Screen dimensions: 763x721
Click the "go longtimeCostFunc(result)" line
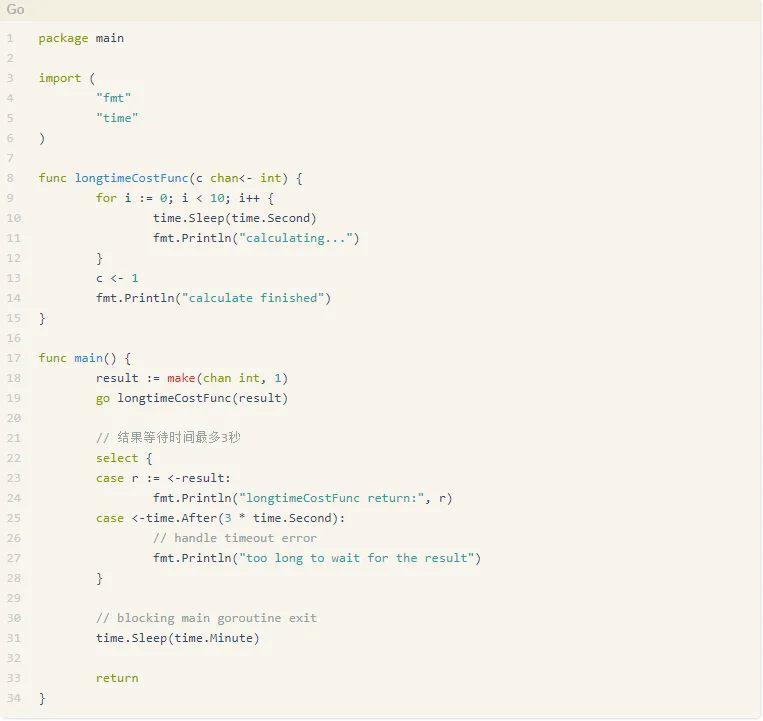(192, 398)
